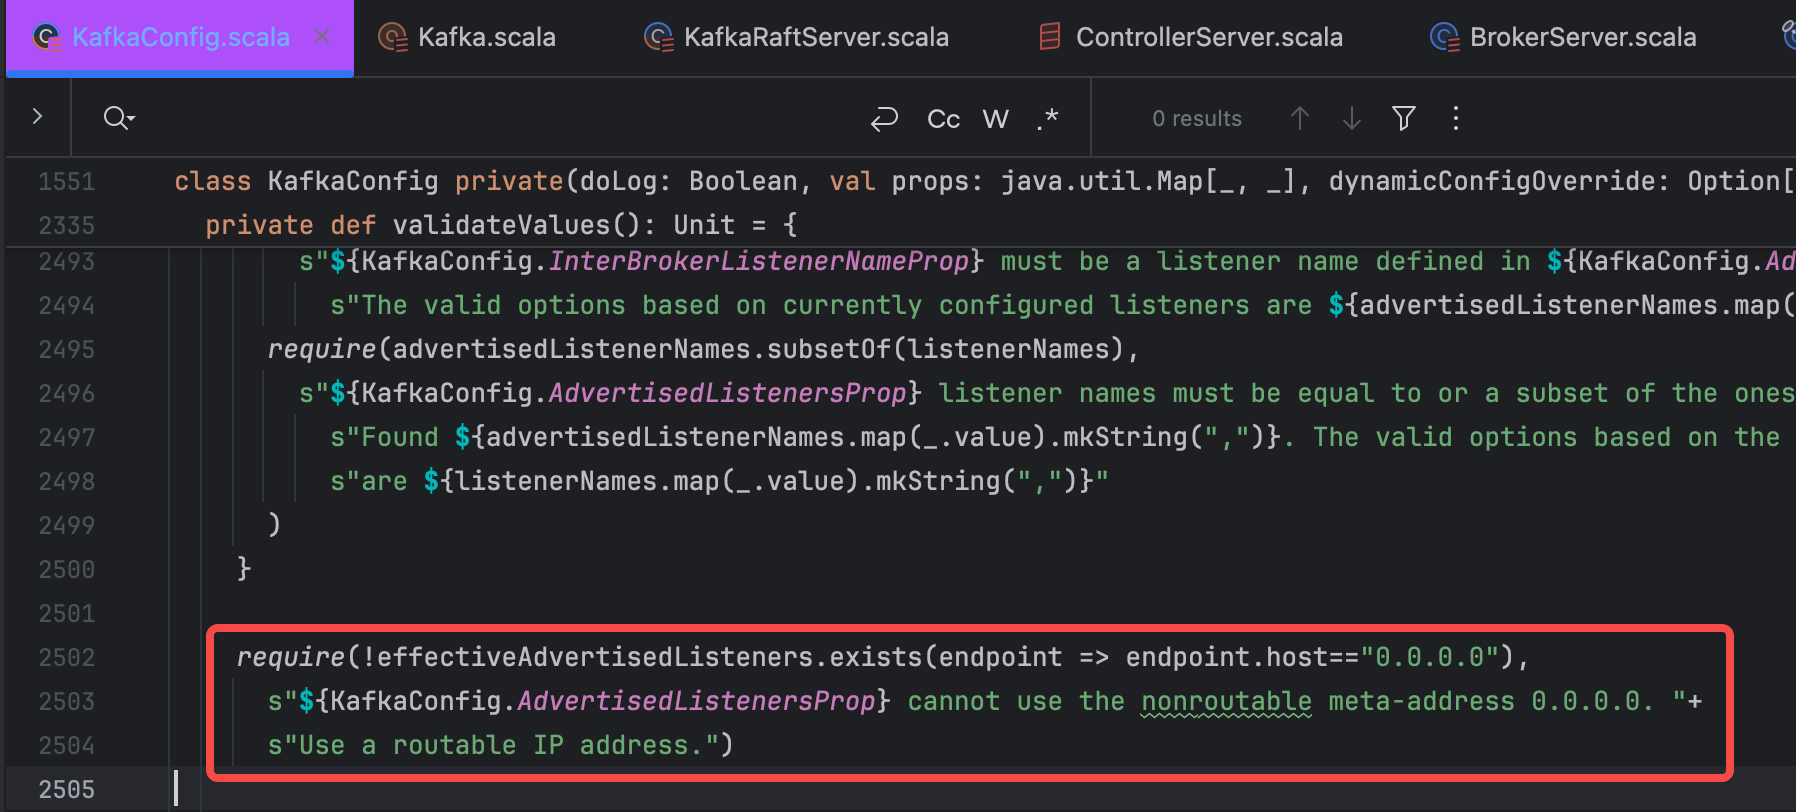Screen dimensions: 1796x812
Task: Close the KafkaConfig.scala tab
Action: click(x=322, y=37)
